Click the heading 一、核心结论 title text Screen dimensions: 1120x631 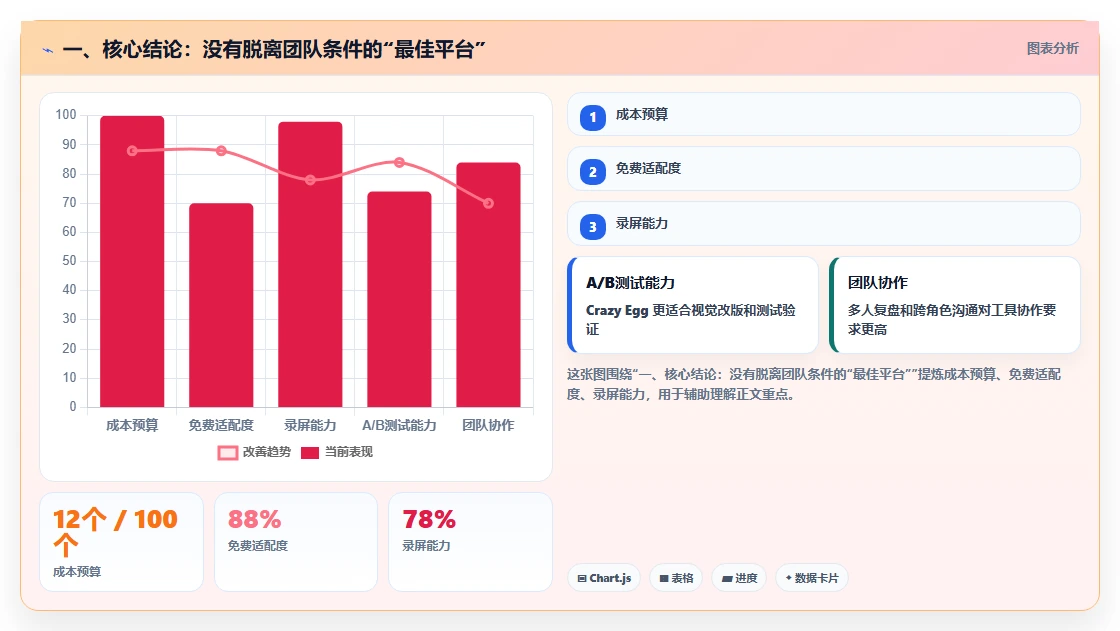click(x=274, y=49)
